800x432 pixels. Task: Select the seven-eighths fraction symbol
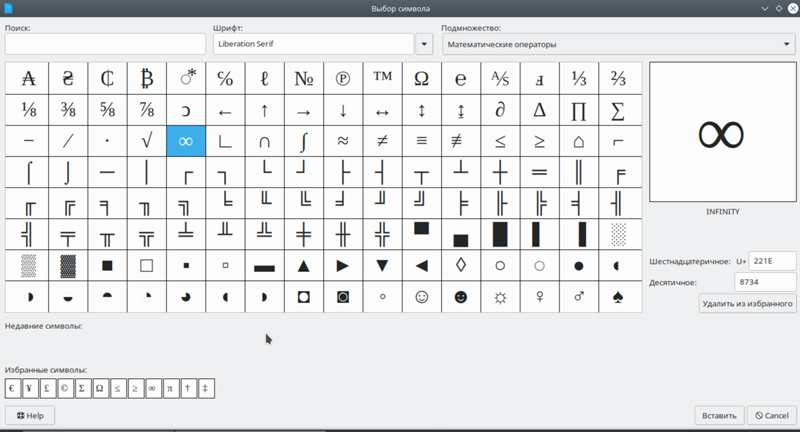click(147, 110)
